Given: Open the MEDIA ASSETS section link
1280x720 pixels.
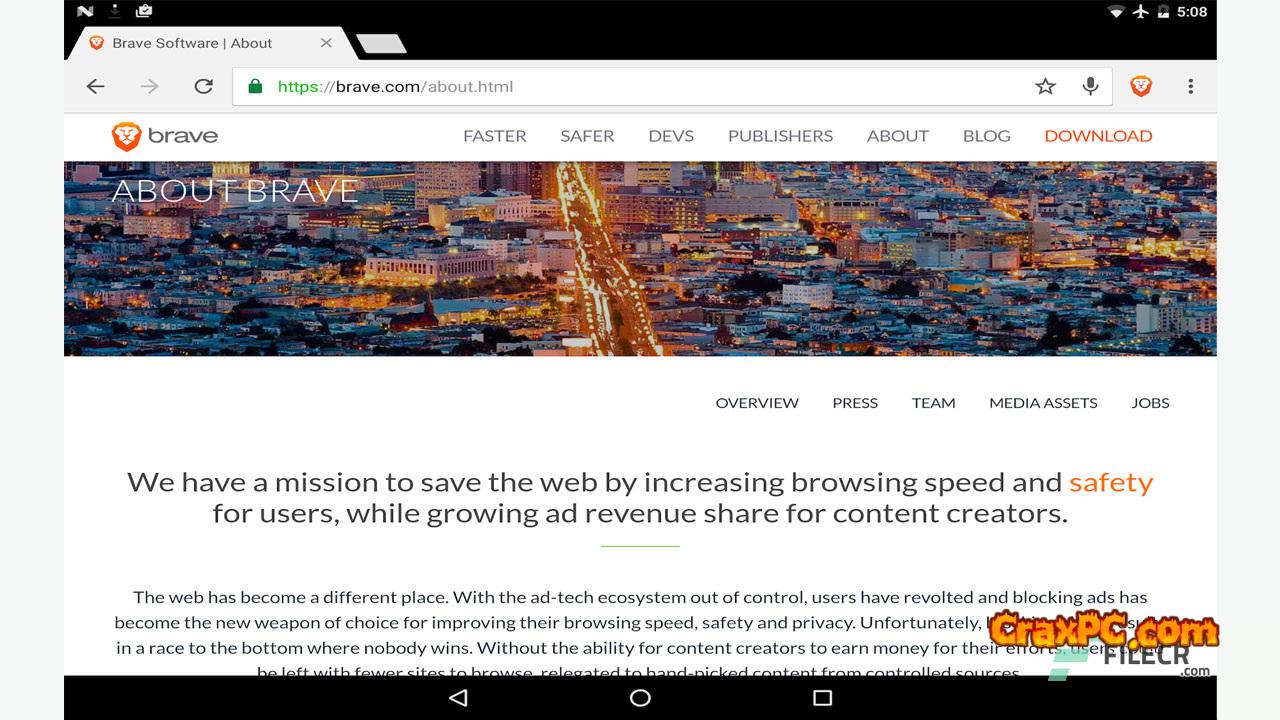Looking at the screenshot, I should coord(1043,403).
